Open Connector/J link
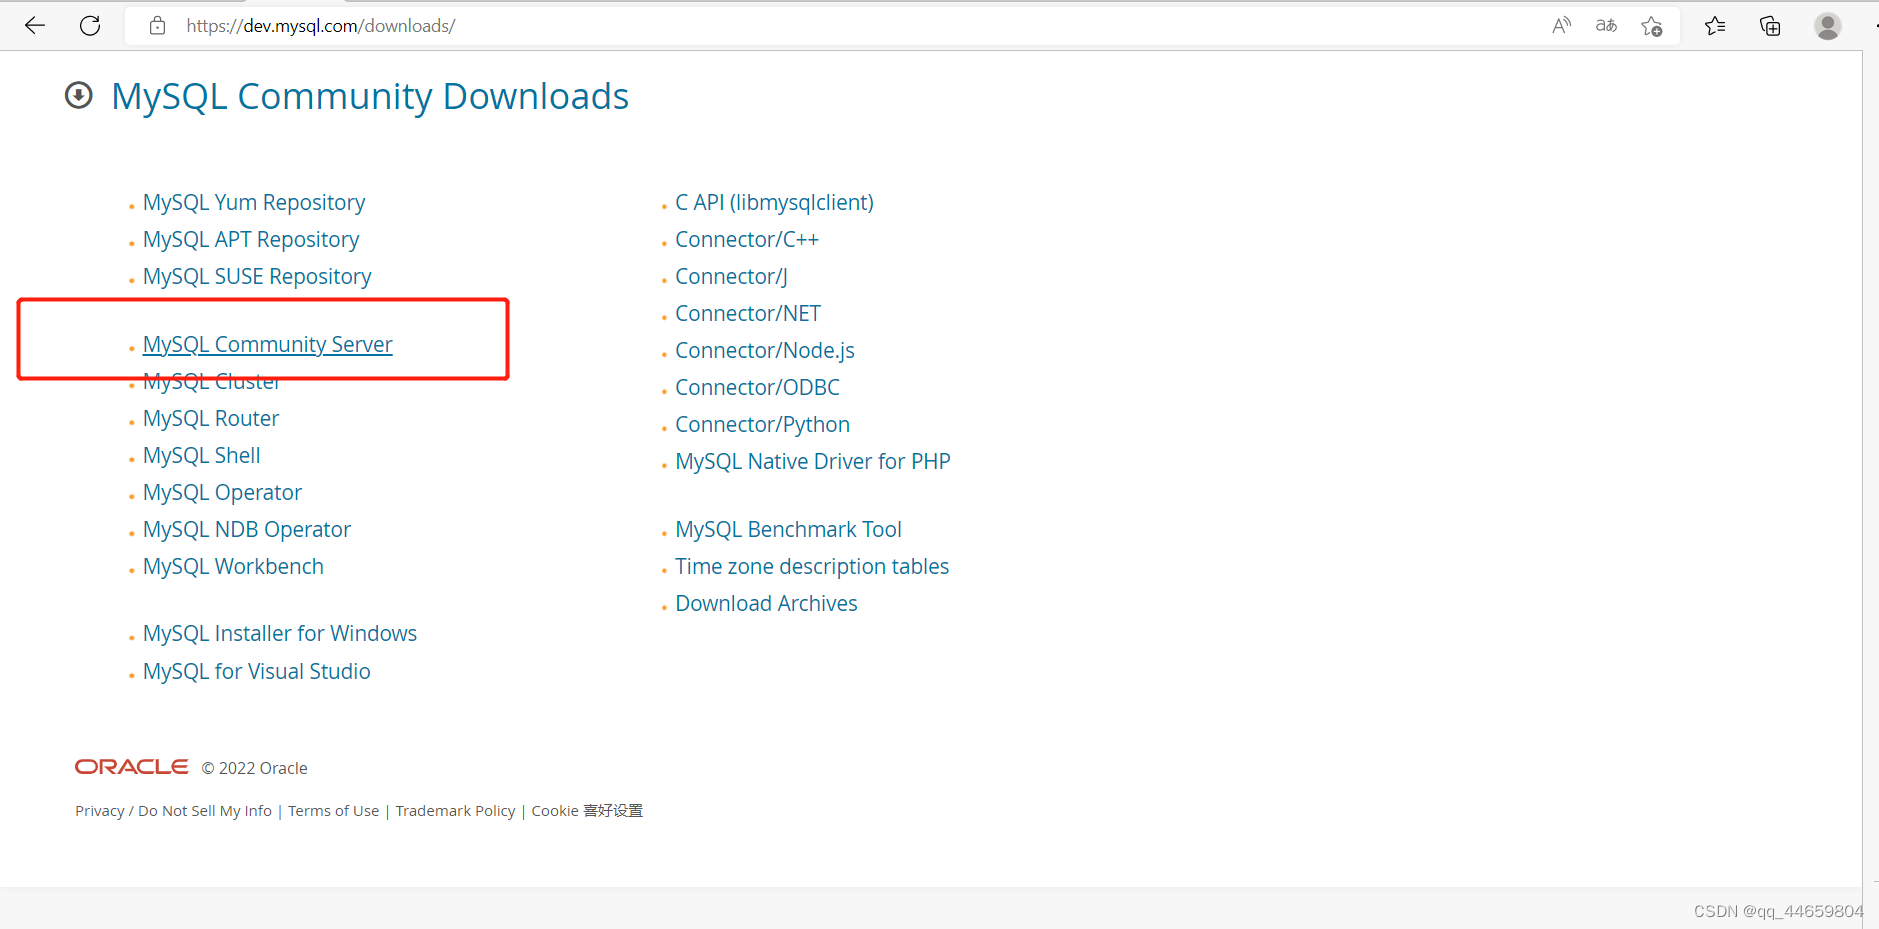 point(732,277)
